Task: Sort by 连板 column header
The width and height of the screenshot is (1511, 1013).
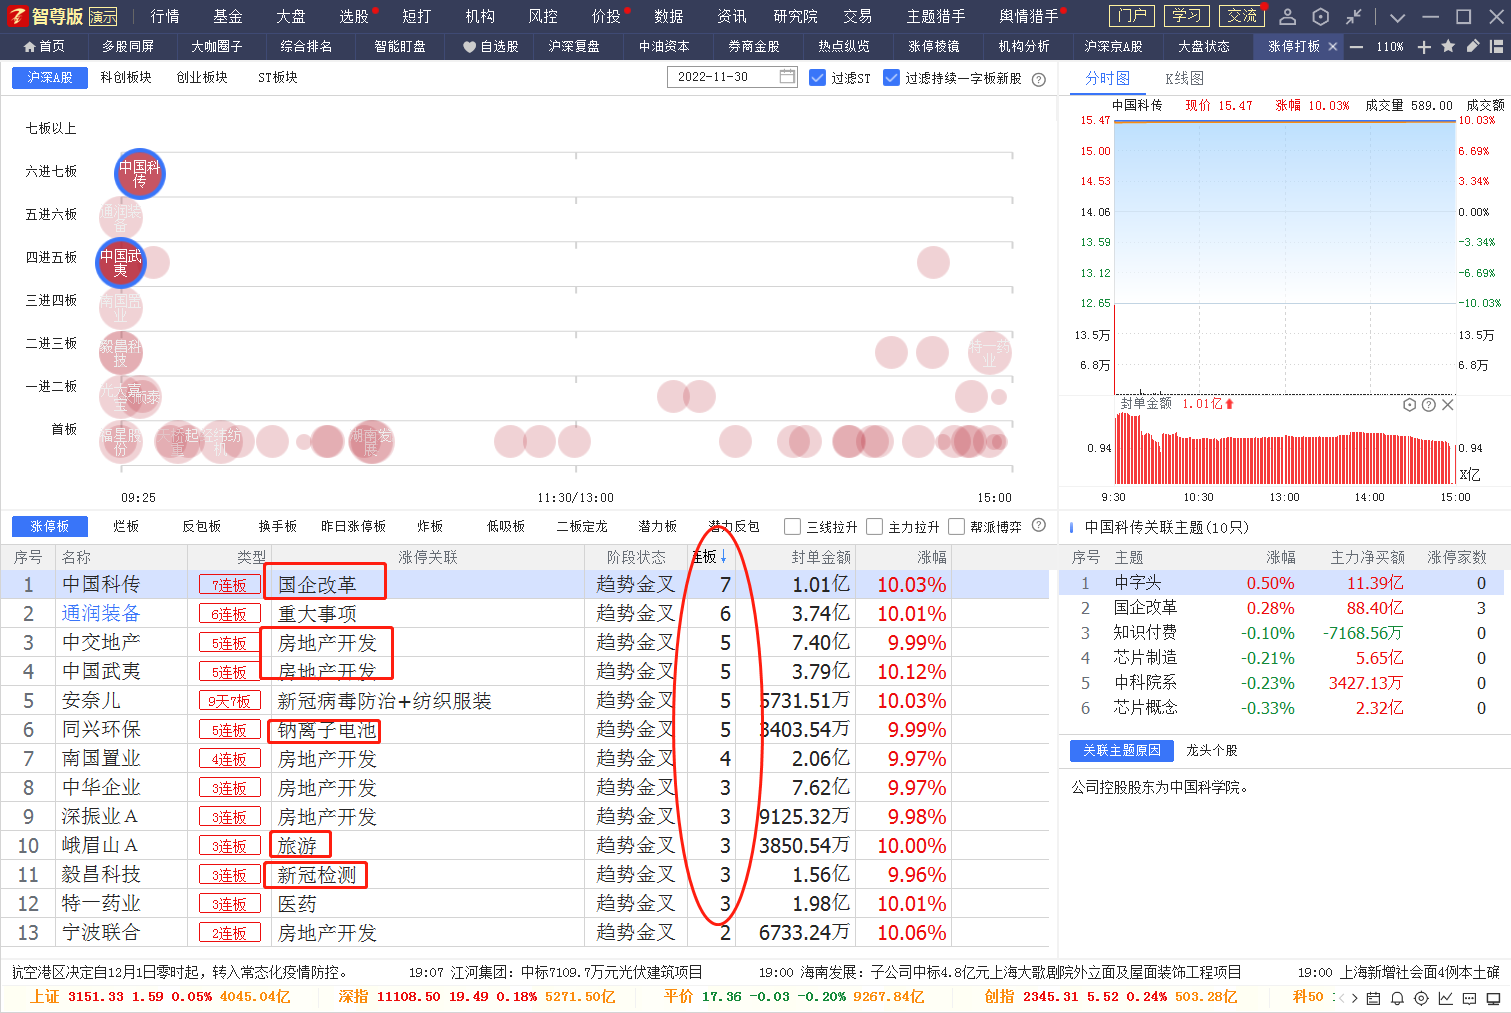Action: pos(709,557)
